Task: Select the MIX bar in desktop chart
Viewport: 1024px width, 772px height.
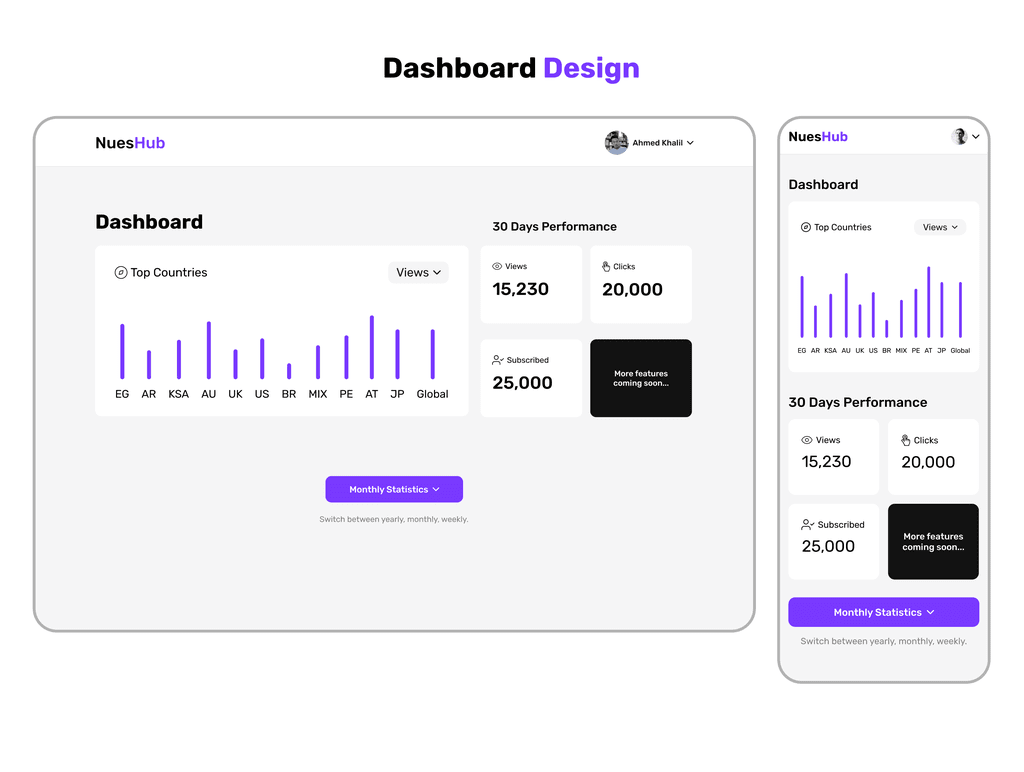Action: pyautogui.click(x=318, y=362)
